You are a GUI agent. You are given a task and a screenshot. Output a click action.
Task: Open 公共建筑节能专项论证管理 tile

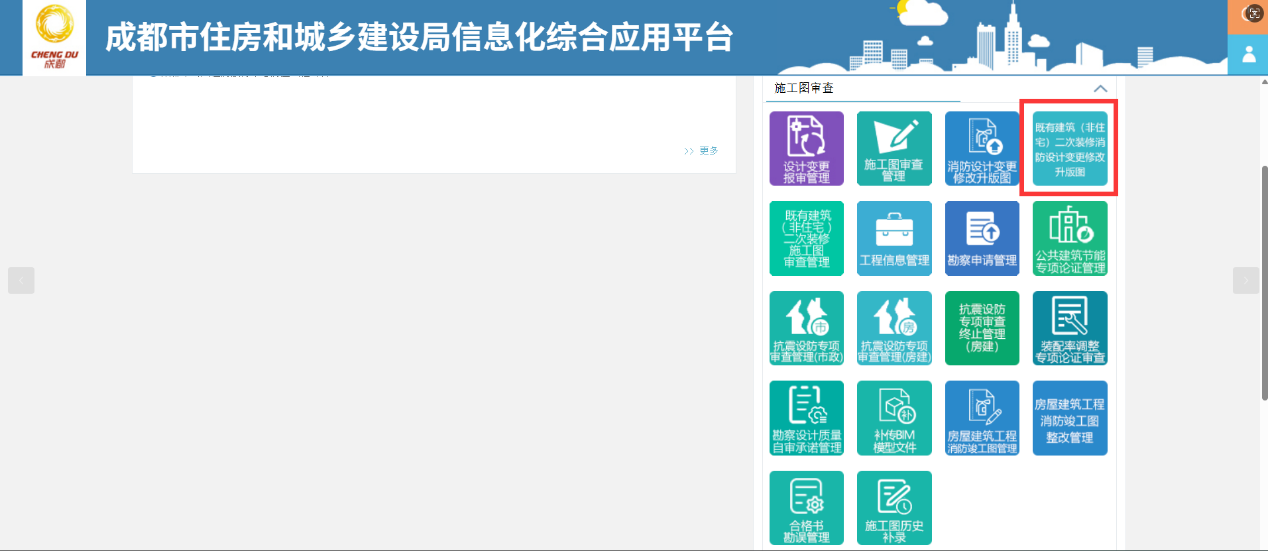click(x=1070, y=238)
